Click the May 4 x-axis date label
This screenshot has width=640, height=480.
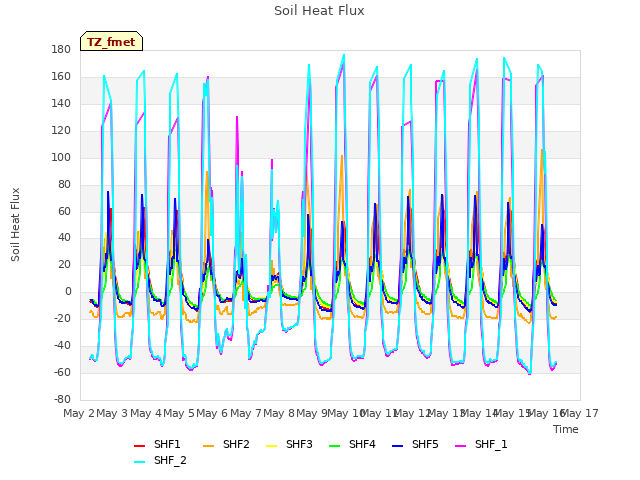pyautogui.click(x=145, y=413)
